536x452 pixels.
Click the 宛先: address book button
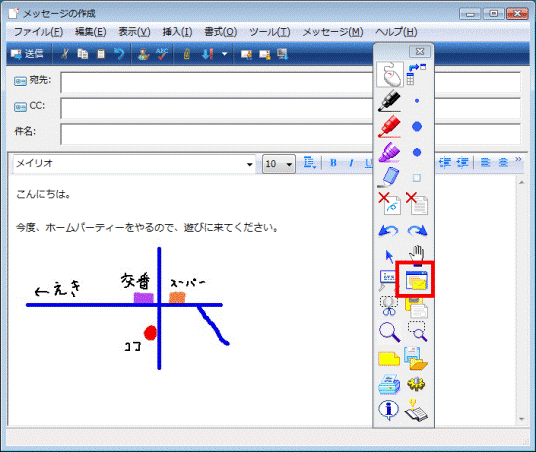32,80
